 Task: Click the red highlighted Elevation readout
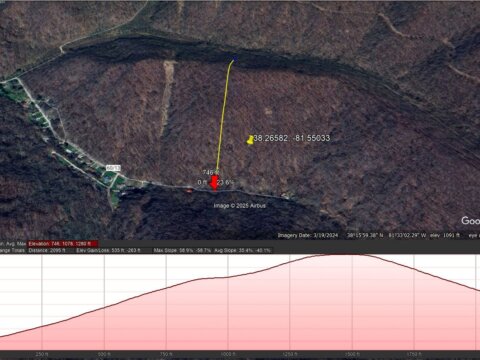pos(63,244)
